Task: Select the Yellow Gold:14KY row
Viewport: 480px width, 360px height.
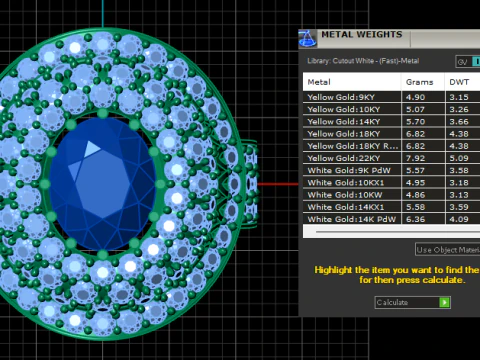Action: click(x=391, y=122)
